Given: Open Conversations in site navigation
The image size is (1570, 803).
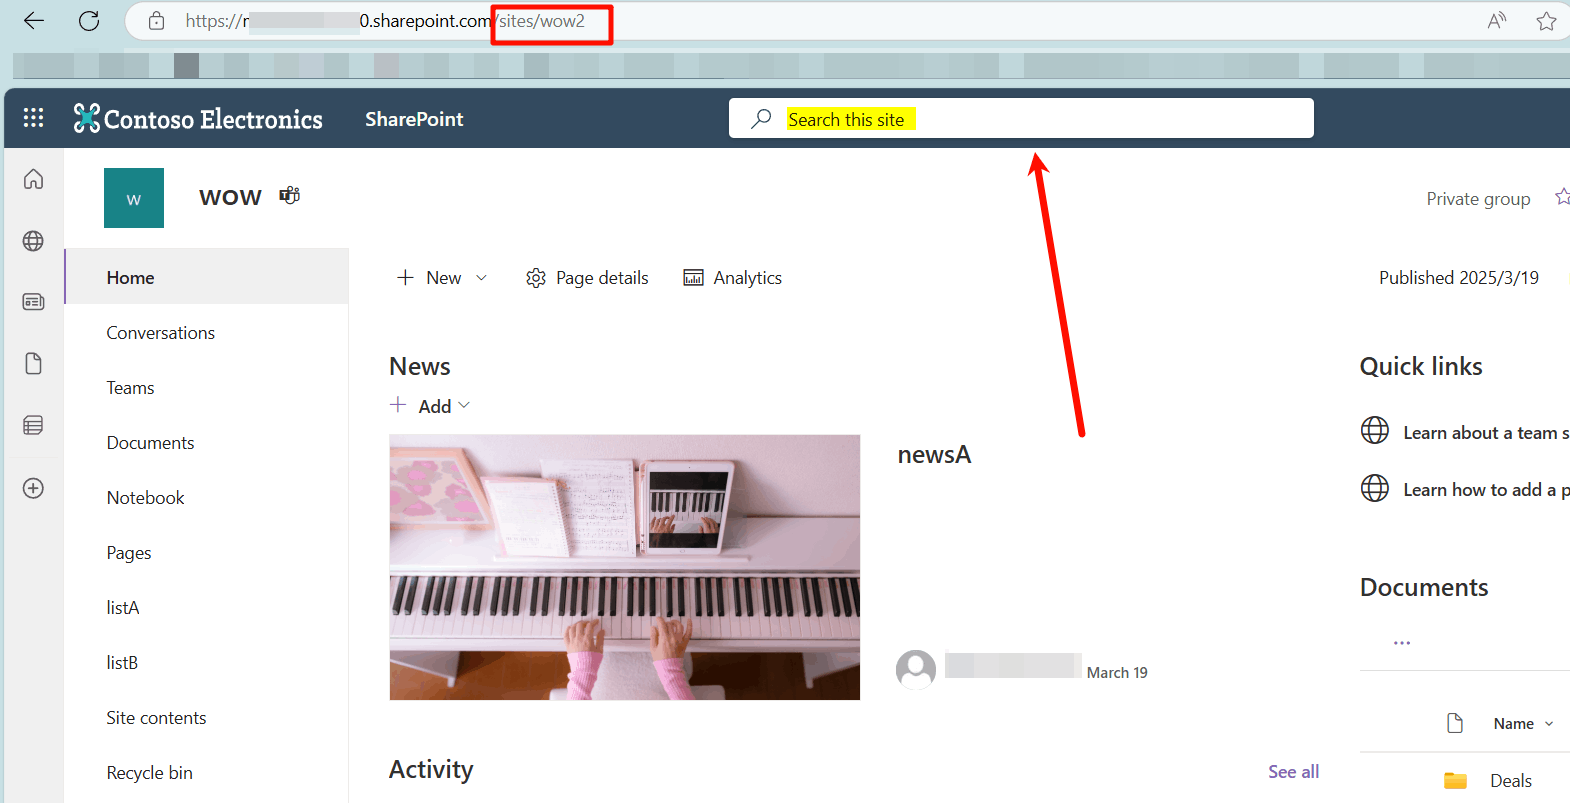Looking at the screenshot, I should click(x=161, y=333).
